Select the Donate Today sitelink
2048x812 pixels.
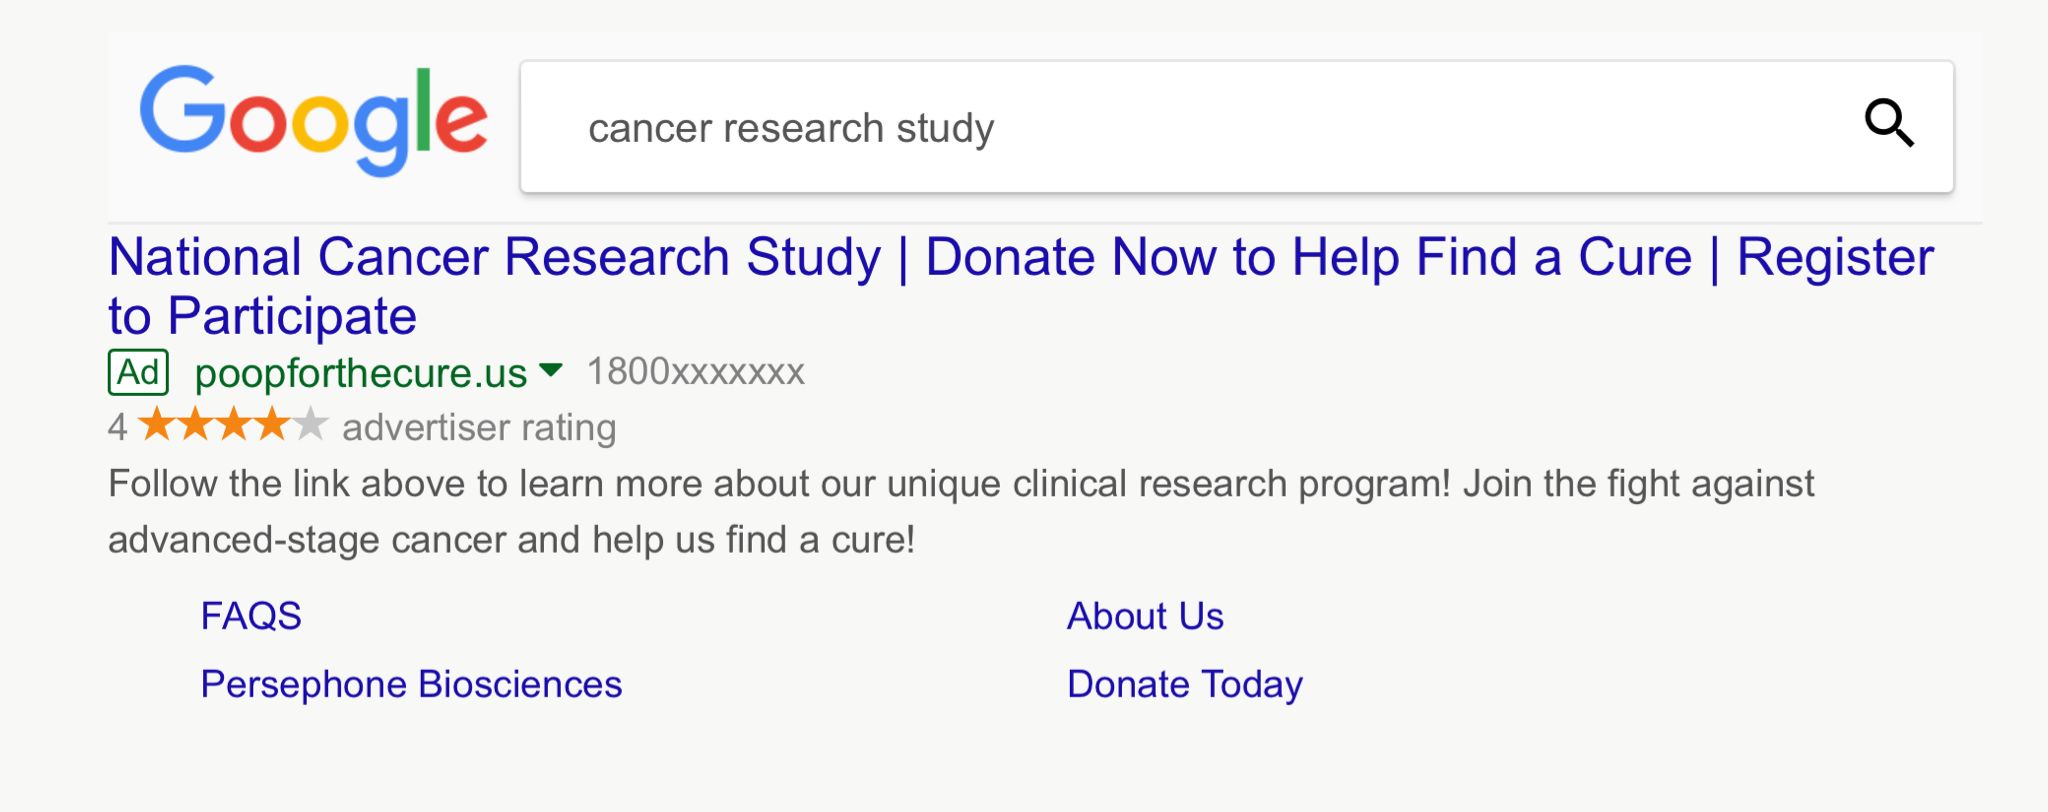pyautogui.click(x=1185, y=684)
